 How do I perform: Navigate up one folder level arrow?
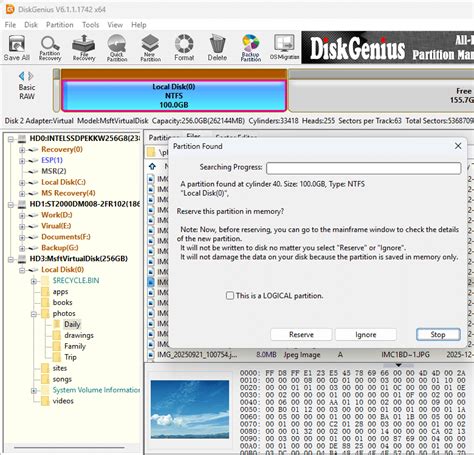tap(152, 166)
